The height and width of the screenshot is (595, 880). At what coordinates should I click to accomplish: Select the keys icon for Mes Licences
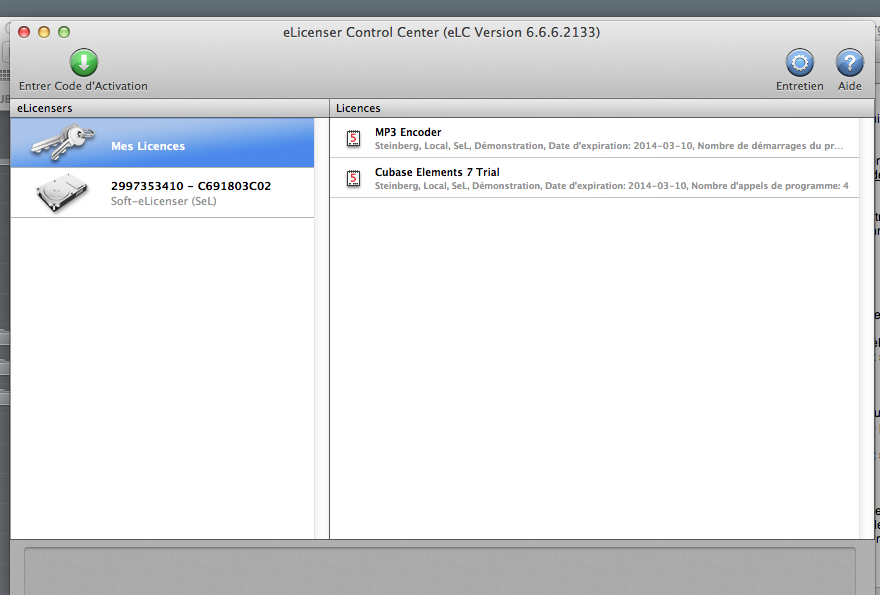[x=62, y=142]
